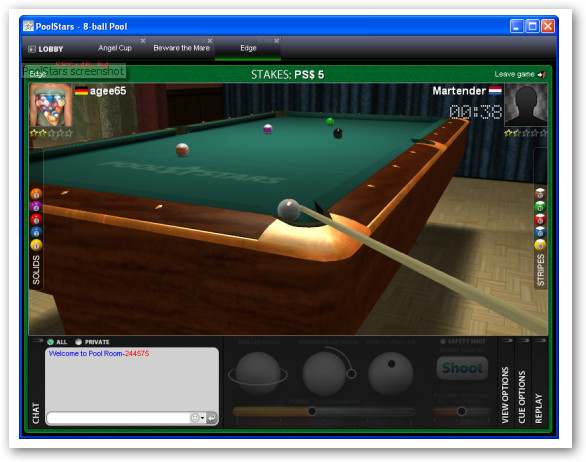The height and width of the screenshot is (462, 586).
Task: Collapse the CHAT panel
Action: 36,413
